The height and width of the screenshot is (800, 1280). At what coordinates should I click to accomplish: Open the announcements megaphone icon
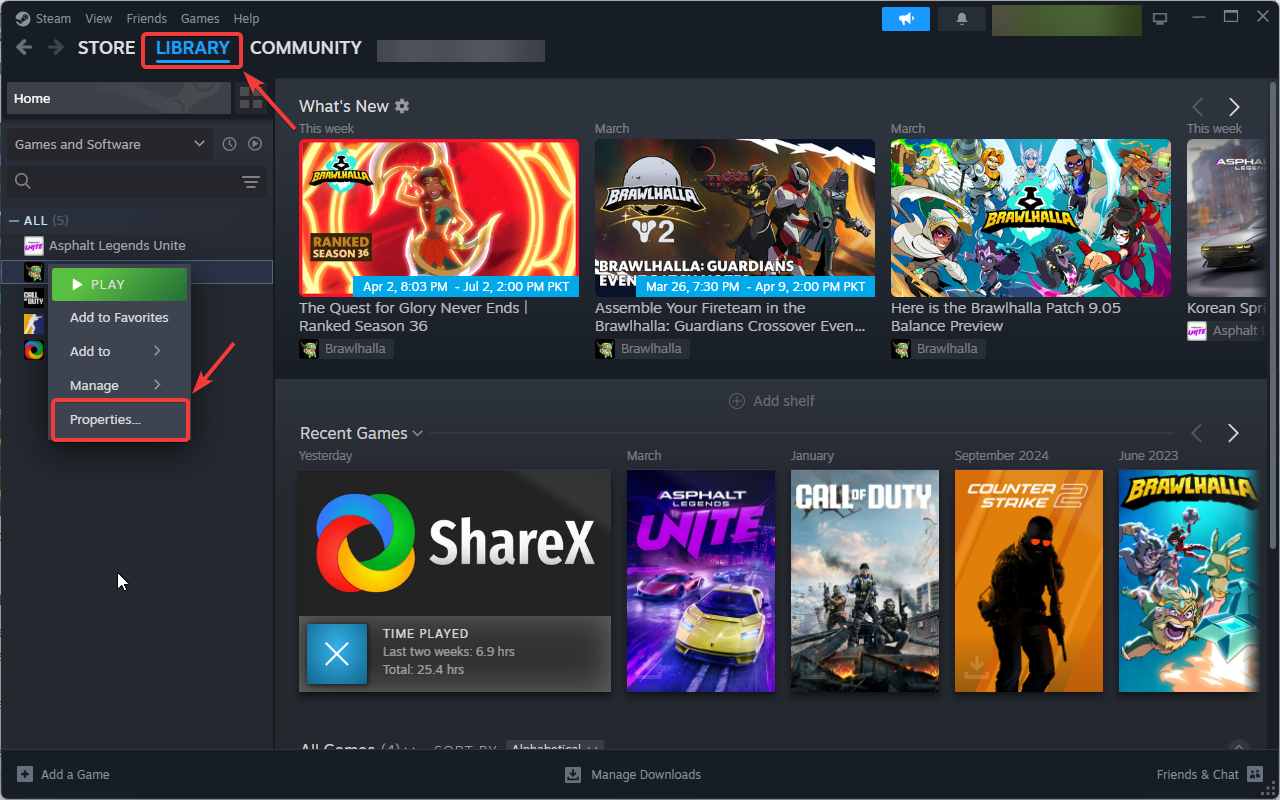pos(905,18)
